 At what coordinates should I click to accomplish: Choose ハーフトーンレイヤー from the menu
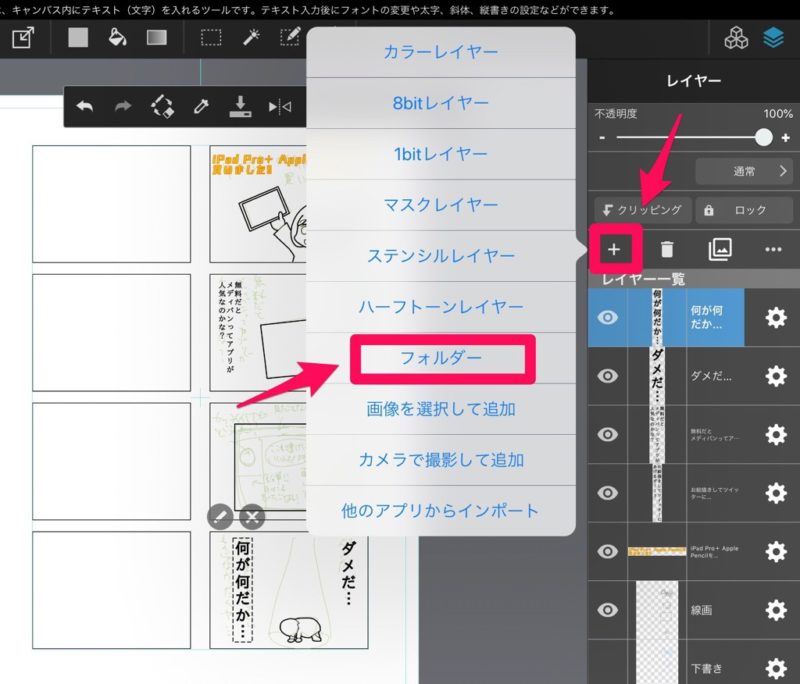tap(441, 307)
